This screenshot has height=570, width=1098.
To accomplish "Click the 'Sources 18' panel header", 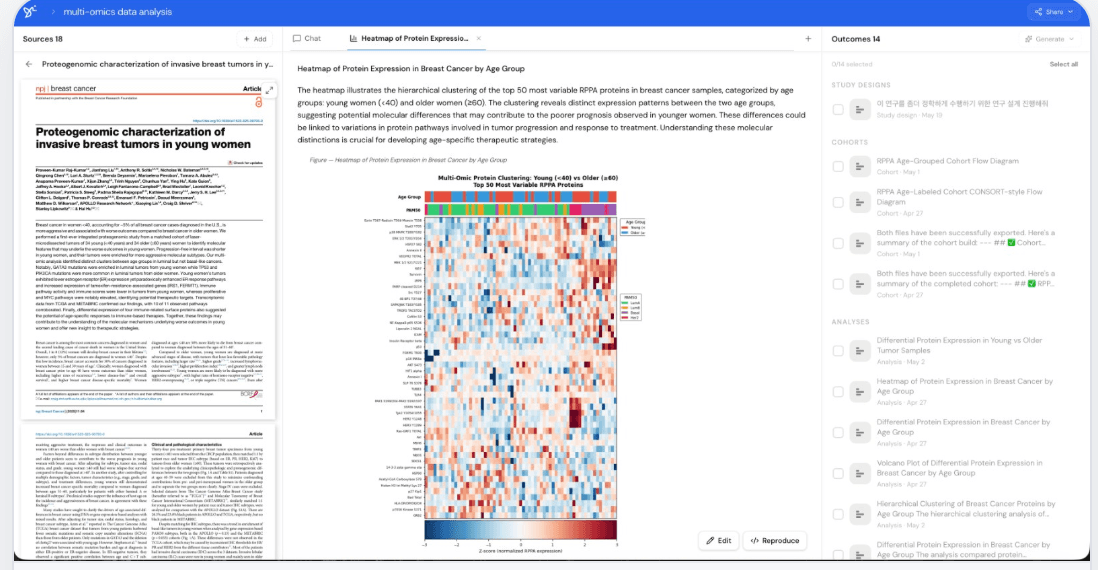I will [x=43, y=39].
